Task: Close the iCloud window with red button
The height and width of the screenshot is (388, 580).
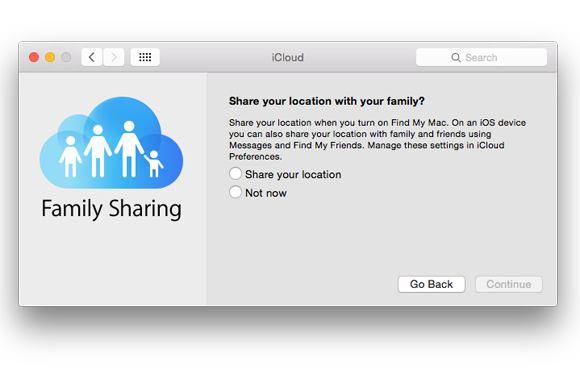Action: click(34, 57)
